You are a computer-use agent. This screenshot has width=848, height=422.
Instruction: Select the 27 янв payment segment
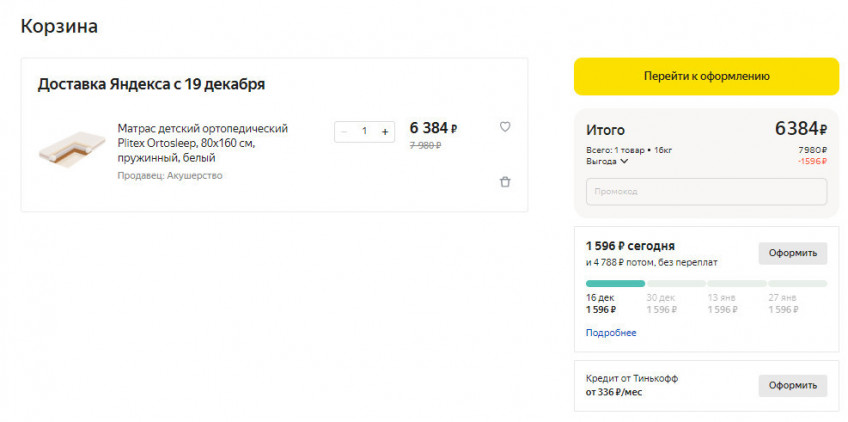coord(797,284)
